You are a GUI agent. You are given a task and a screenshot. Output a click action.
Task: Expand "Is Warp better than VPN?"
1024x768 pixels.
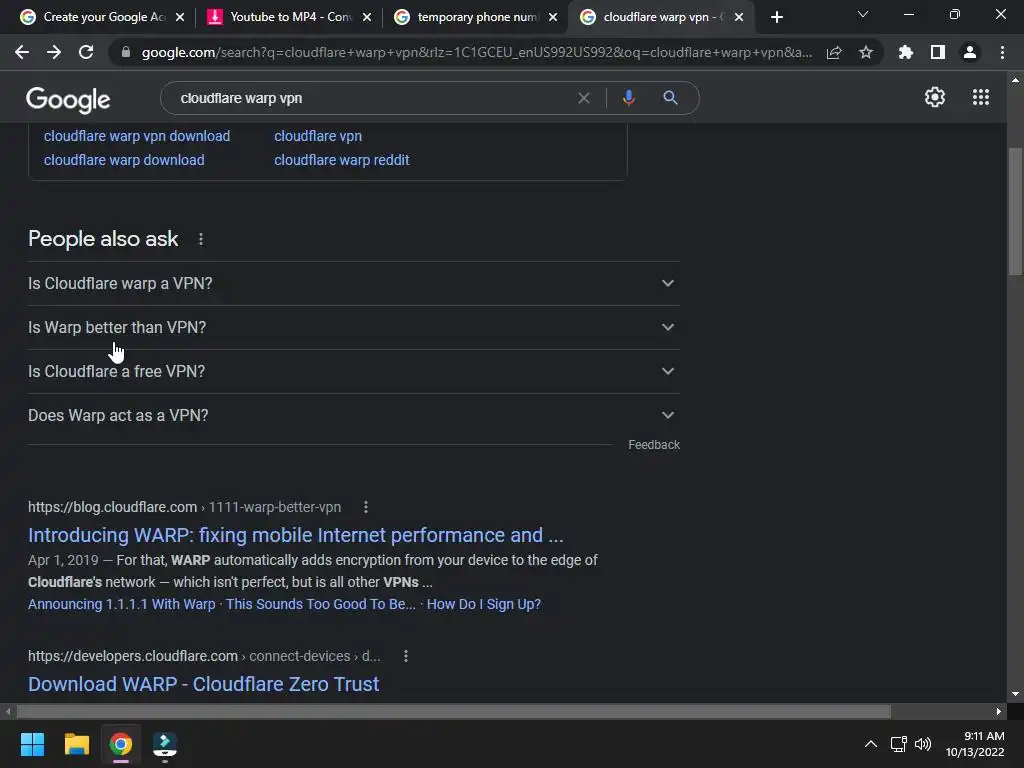(x=354, y=327)
